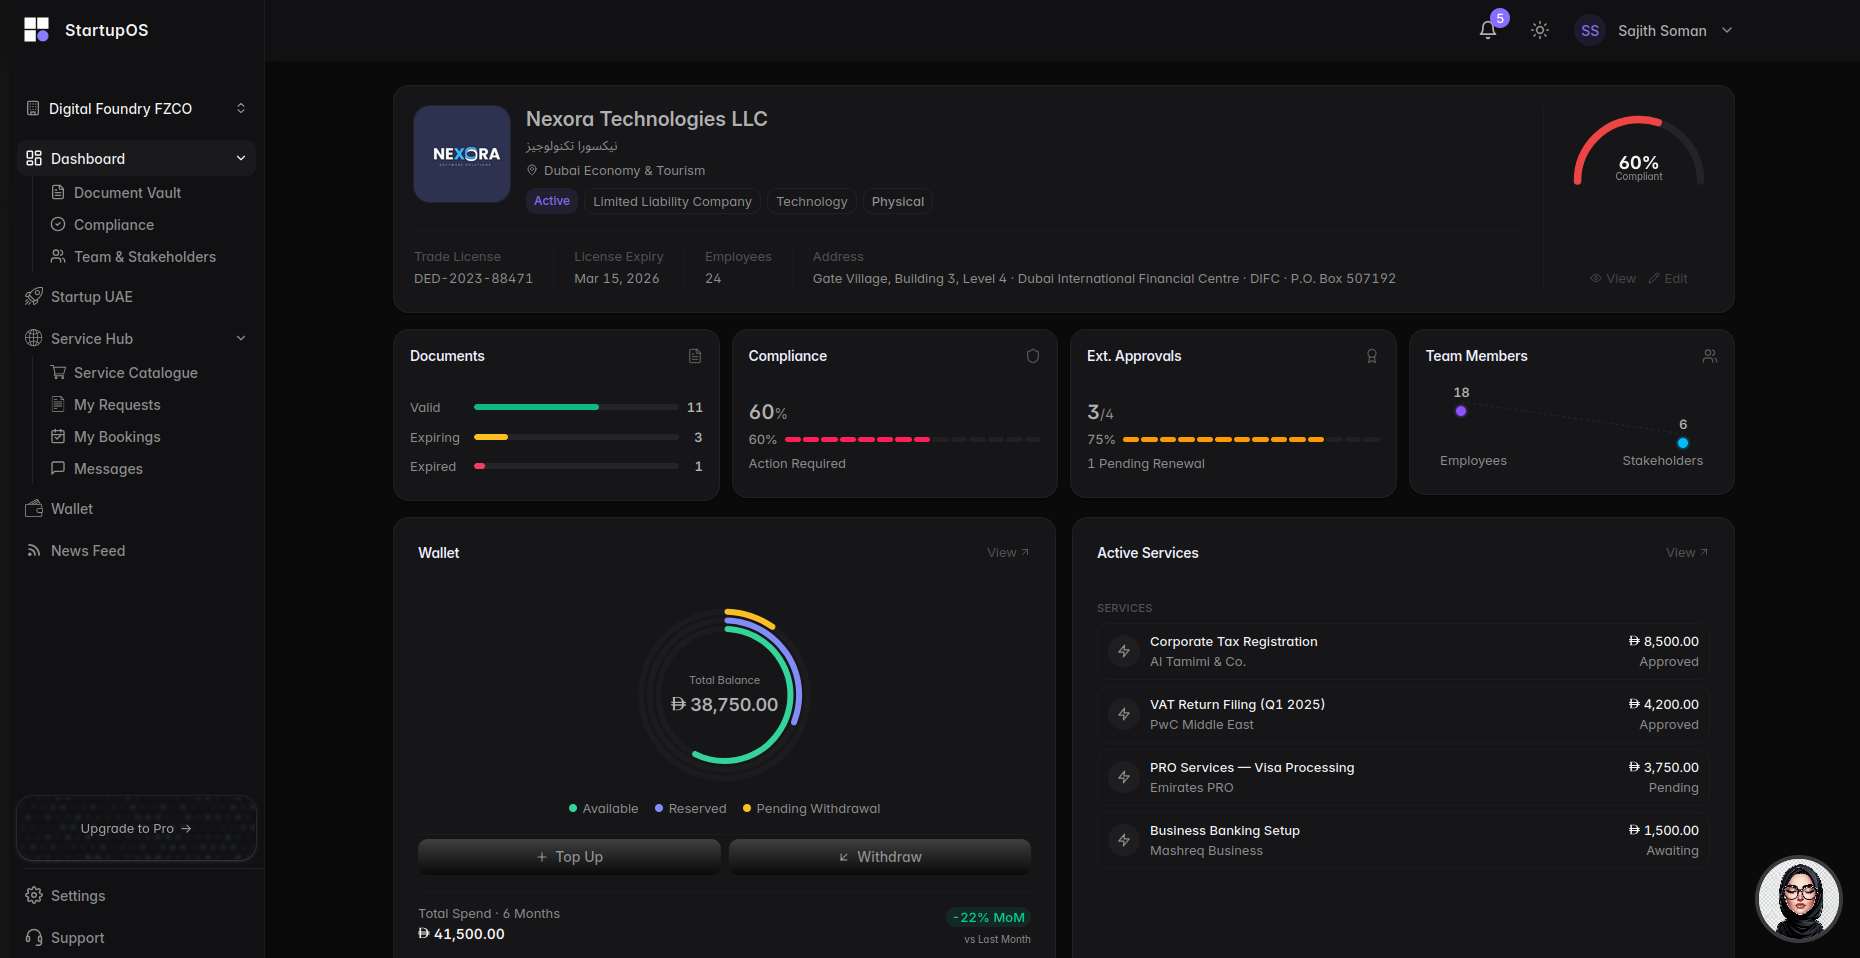The width and height of the screenshot is (1860, 958).
Task: Click View company profile link
Action: click(x=1613, y=279)
